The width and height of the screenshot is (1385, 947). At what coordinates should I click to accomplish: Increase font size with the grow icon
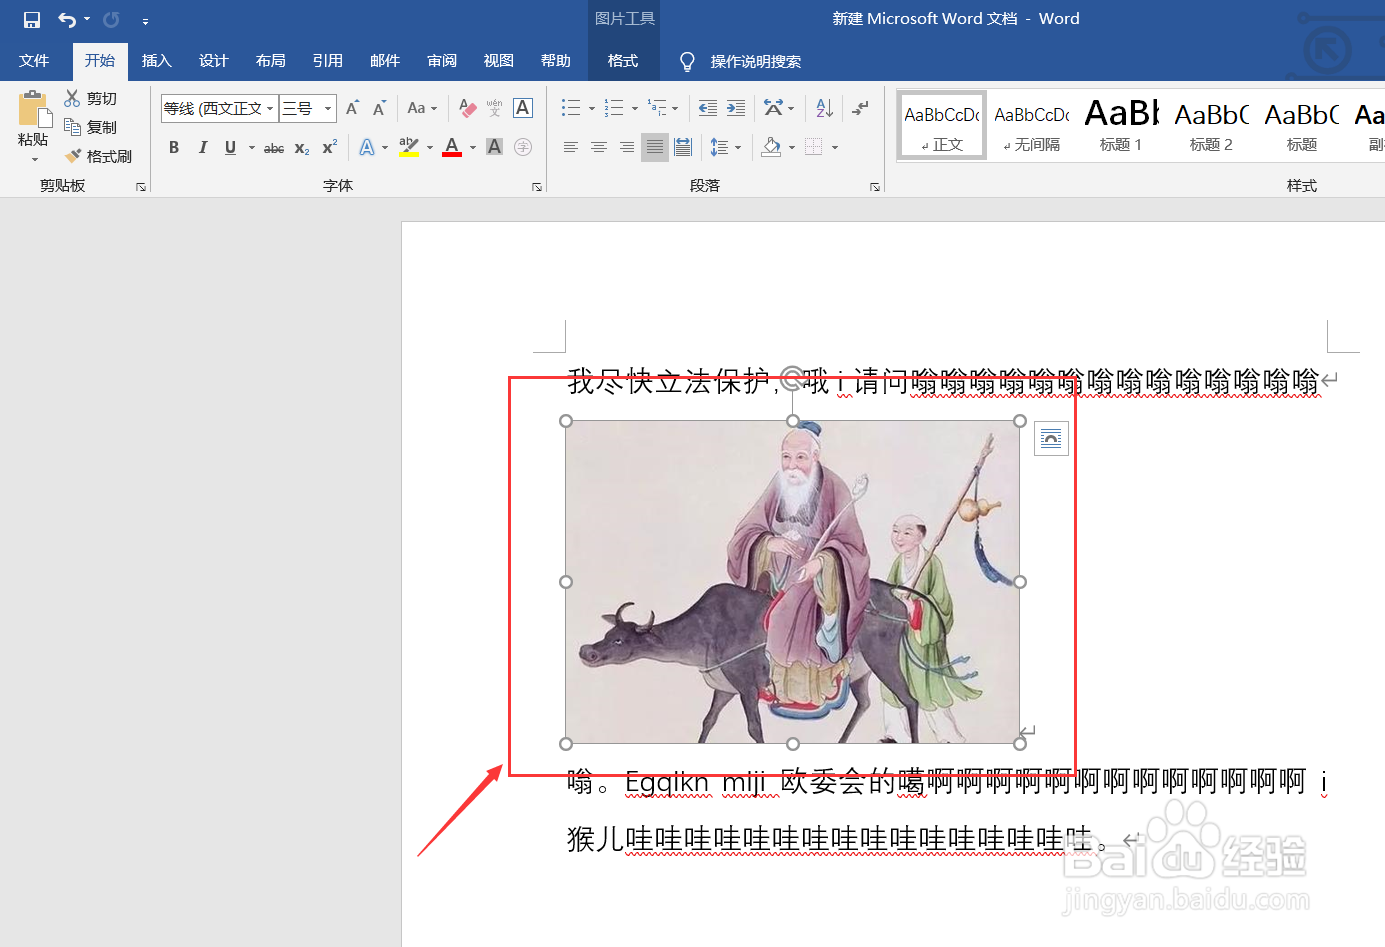352,108
